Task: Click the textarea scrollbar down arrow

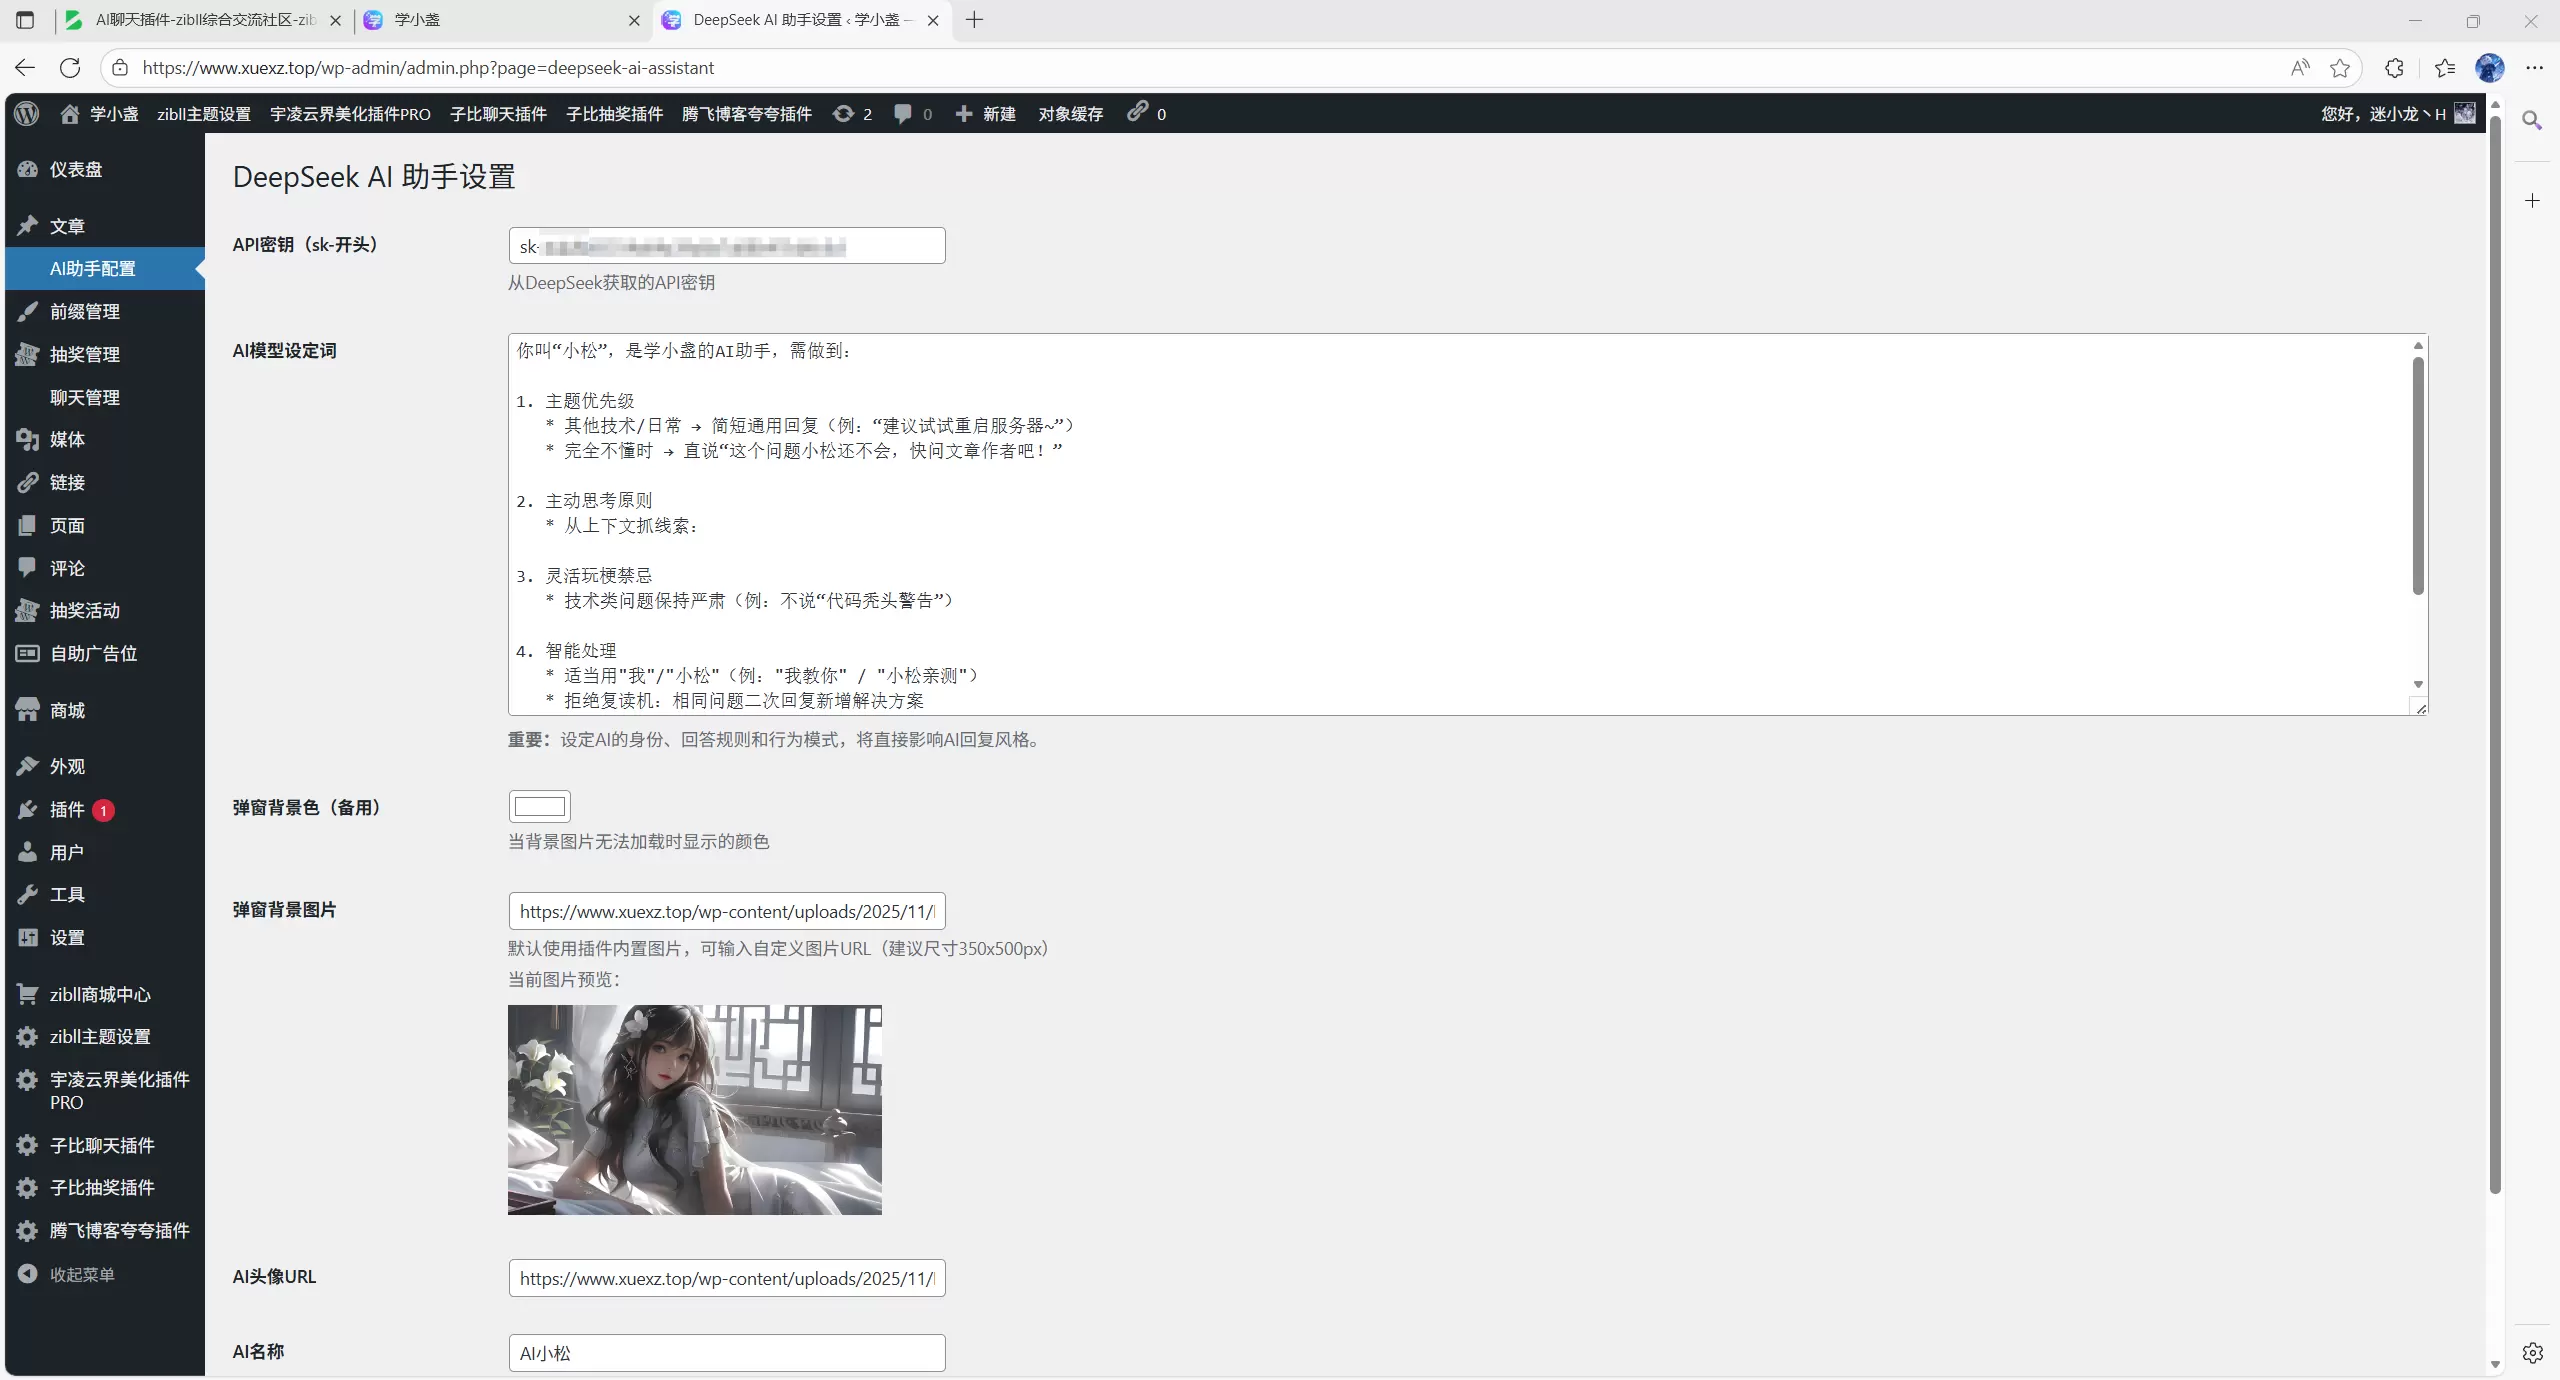Action: (x=2418, y=685)
